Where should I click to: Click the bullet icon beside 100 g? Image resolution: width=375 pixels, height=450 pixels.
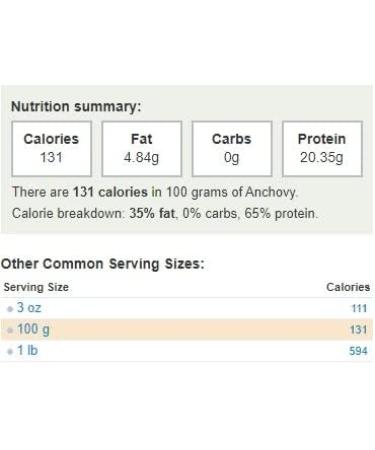10,330
